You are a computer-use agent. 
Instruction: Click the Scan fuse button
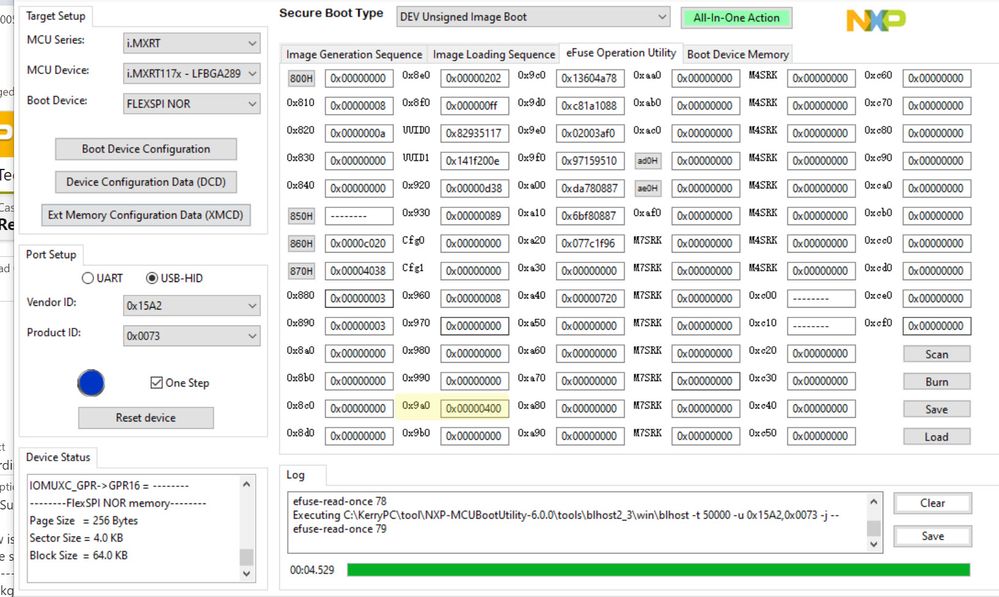[937, 354]
